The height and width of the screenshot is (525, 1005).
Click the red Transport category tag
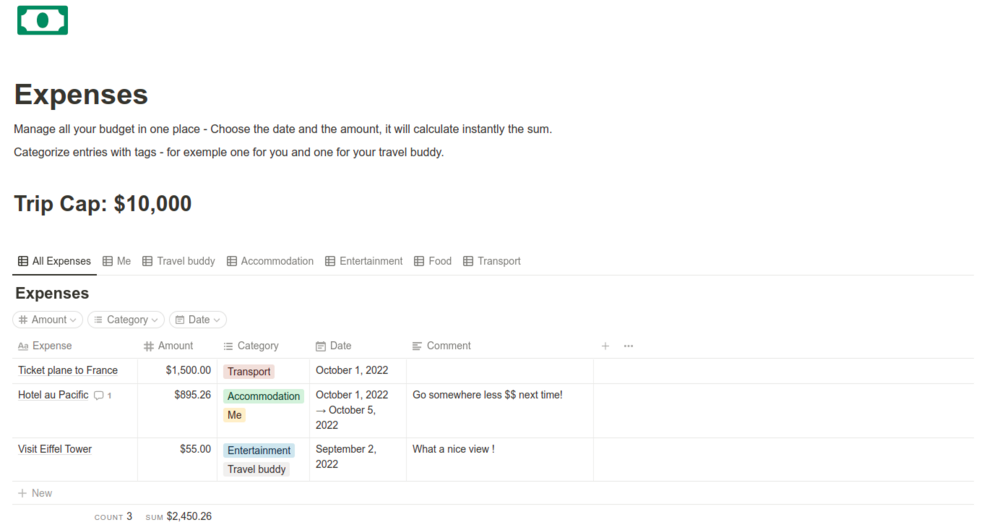click(249, 372)
